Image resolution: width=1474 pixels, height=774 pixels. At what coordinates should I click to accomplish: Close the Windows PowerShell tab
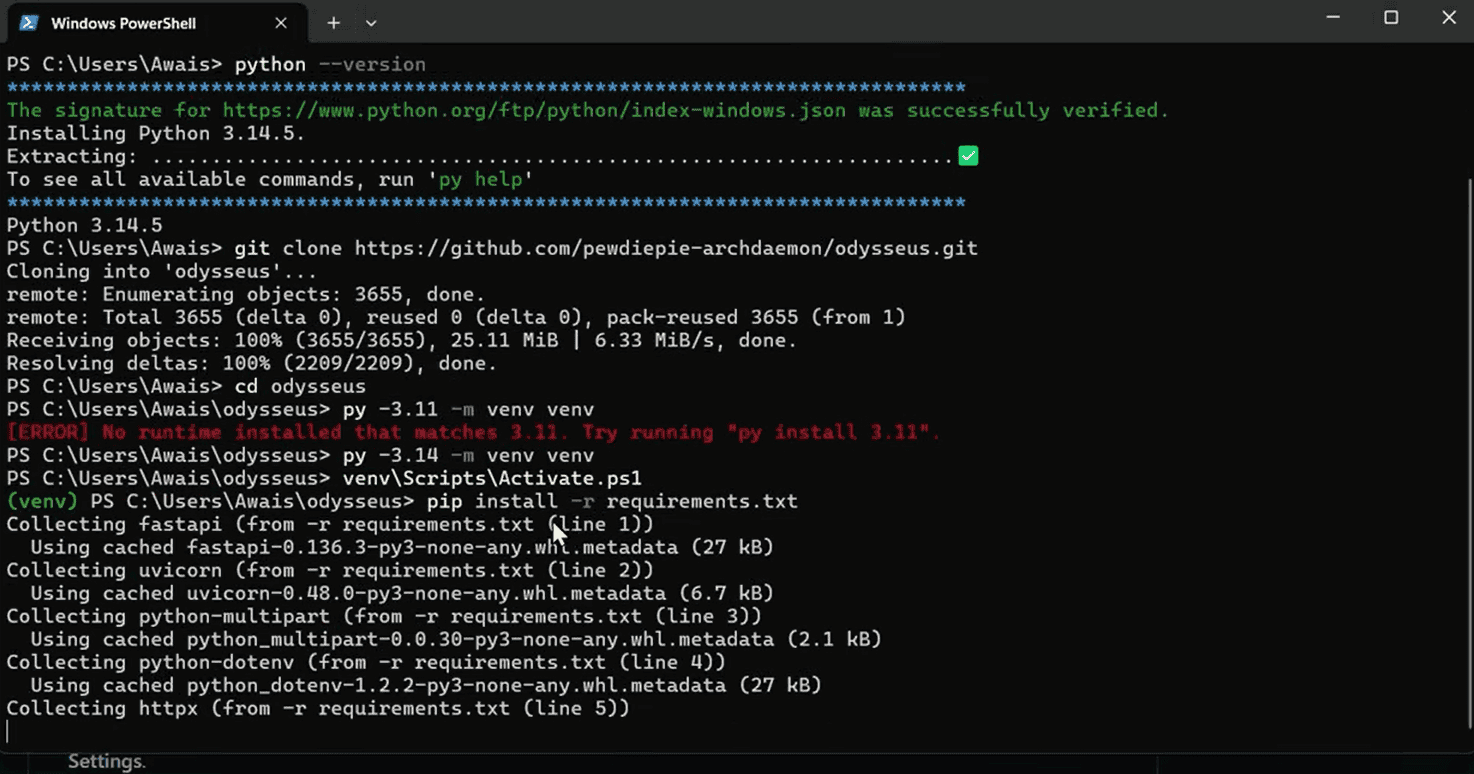(281, 22)
